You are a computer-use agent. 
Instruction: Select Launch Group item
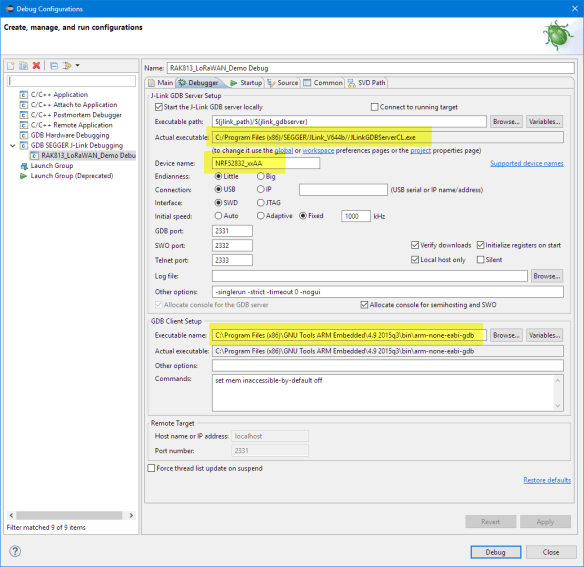coord(52,165)
